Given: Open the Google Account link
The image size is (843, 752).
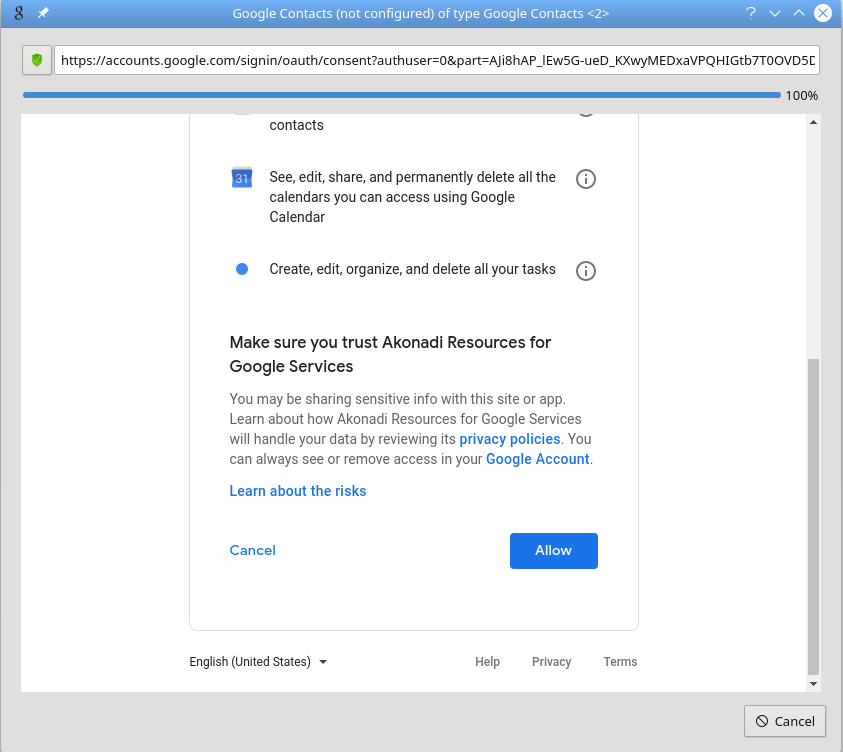Looking at the screenshot, I should click(x=537, y=459).
